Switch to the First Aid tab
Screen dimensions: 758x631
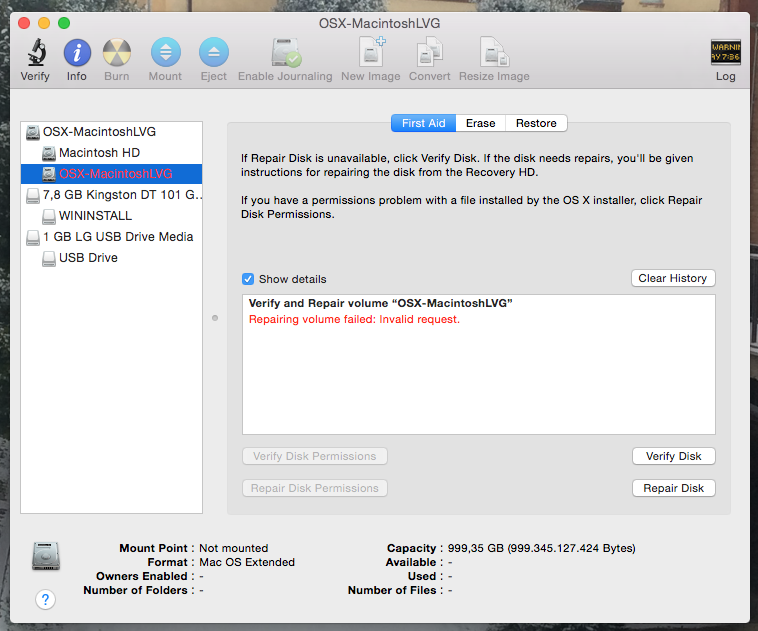click(x=423, y=123)
